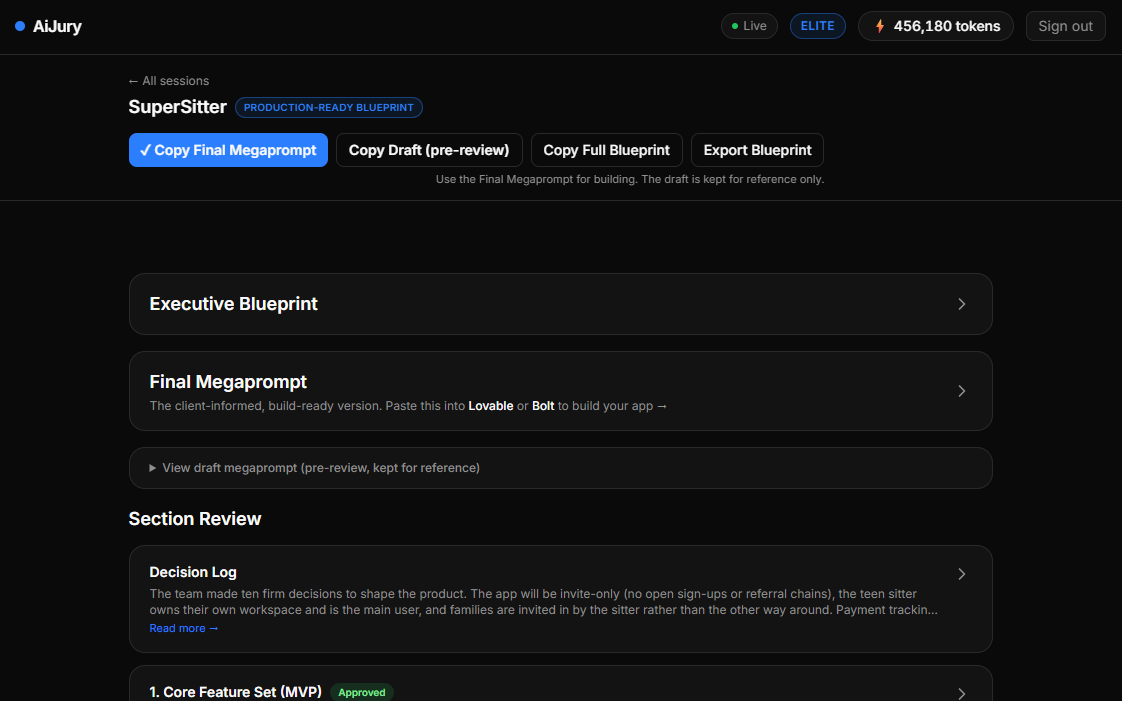1122x701 pixels.
Task: Click the lightning bolt token icon
Action: point(880,26)
